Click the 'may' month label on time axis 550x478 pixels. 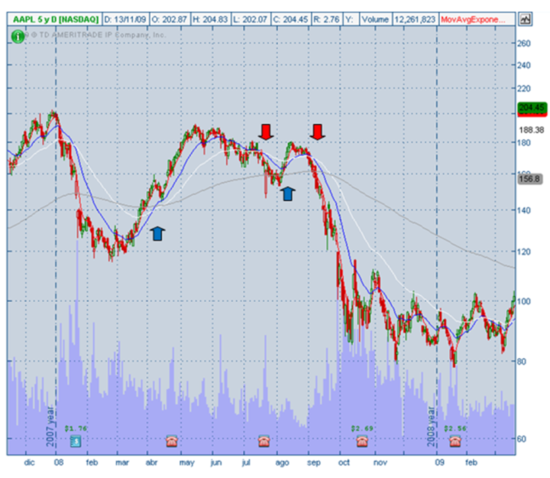tap(187, 463)
